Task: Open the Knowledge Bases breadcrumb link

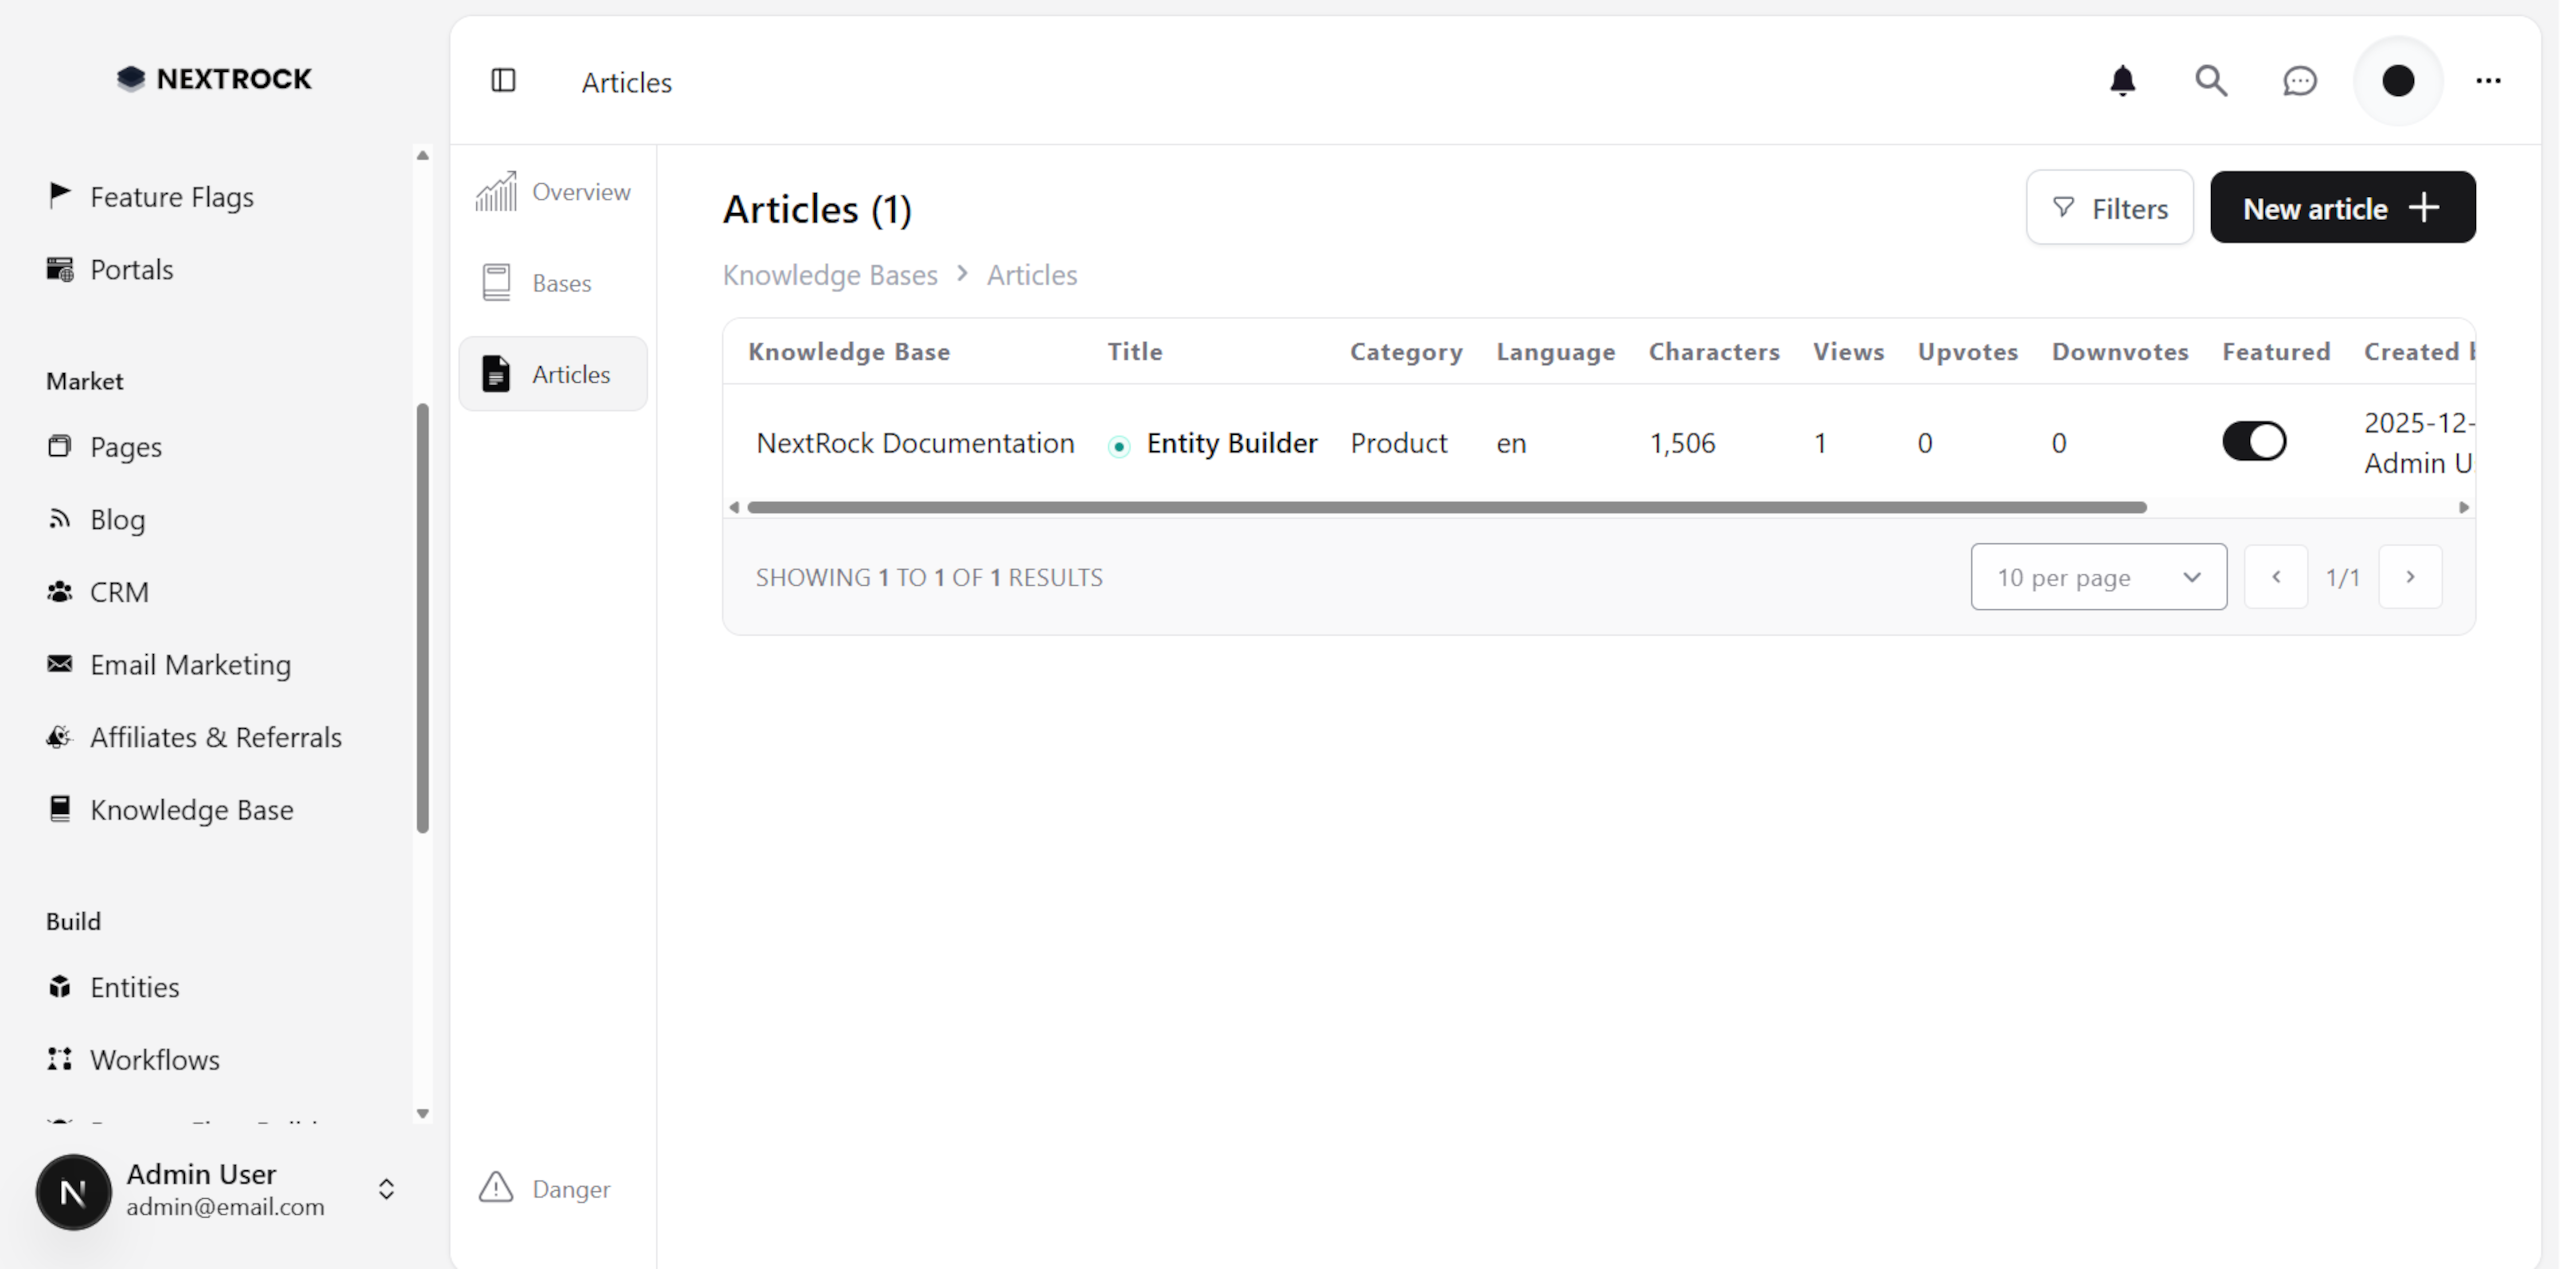Action: (x=829, y=275)
